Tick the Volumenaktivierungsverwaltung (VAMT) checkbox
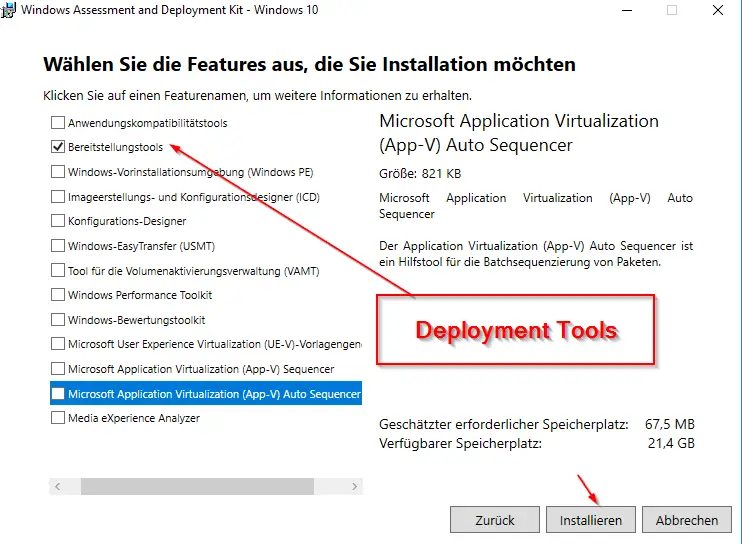This screenshot has width=742, height=544. pos(58,271)
